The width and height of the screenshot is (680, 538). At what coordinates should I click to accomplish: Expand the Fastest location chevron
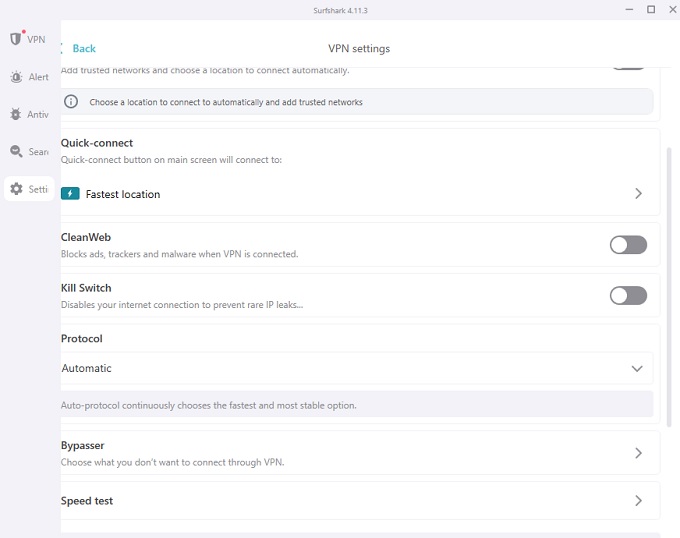tap(638, 193)
